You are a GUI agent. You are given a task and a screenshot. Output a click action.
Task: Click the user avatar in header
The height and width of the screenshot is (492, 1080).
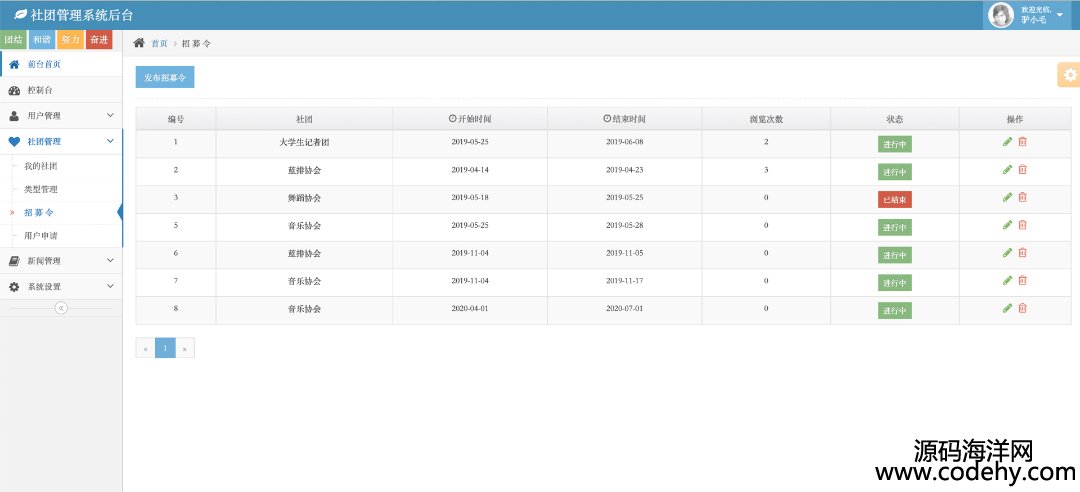click(x=1000, y=15)
